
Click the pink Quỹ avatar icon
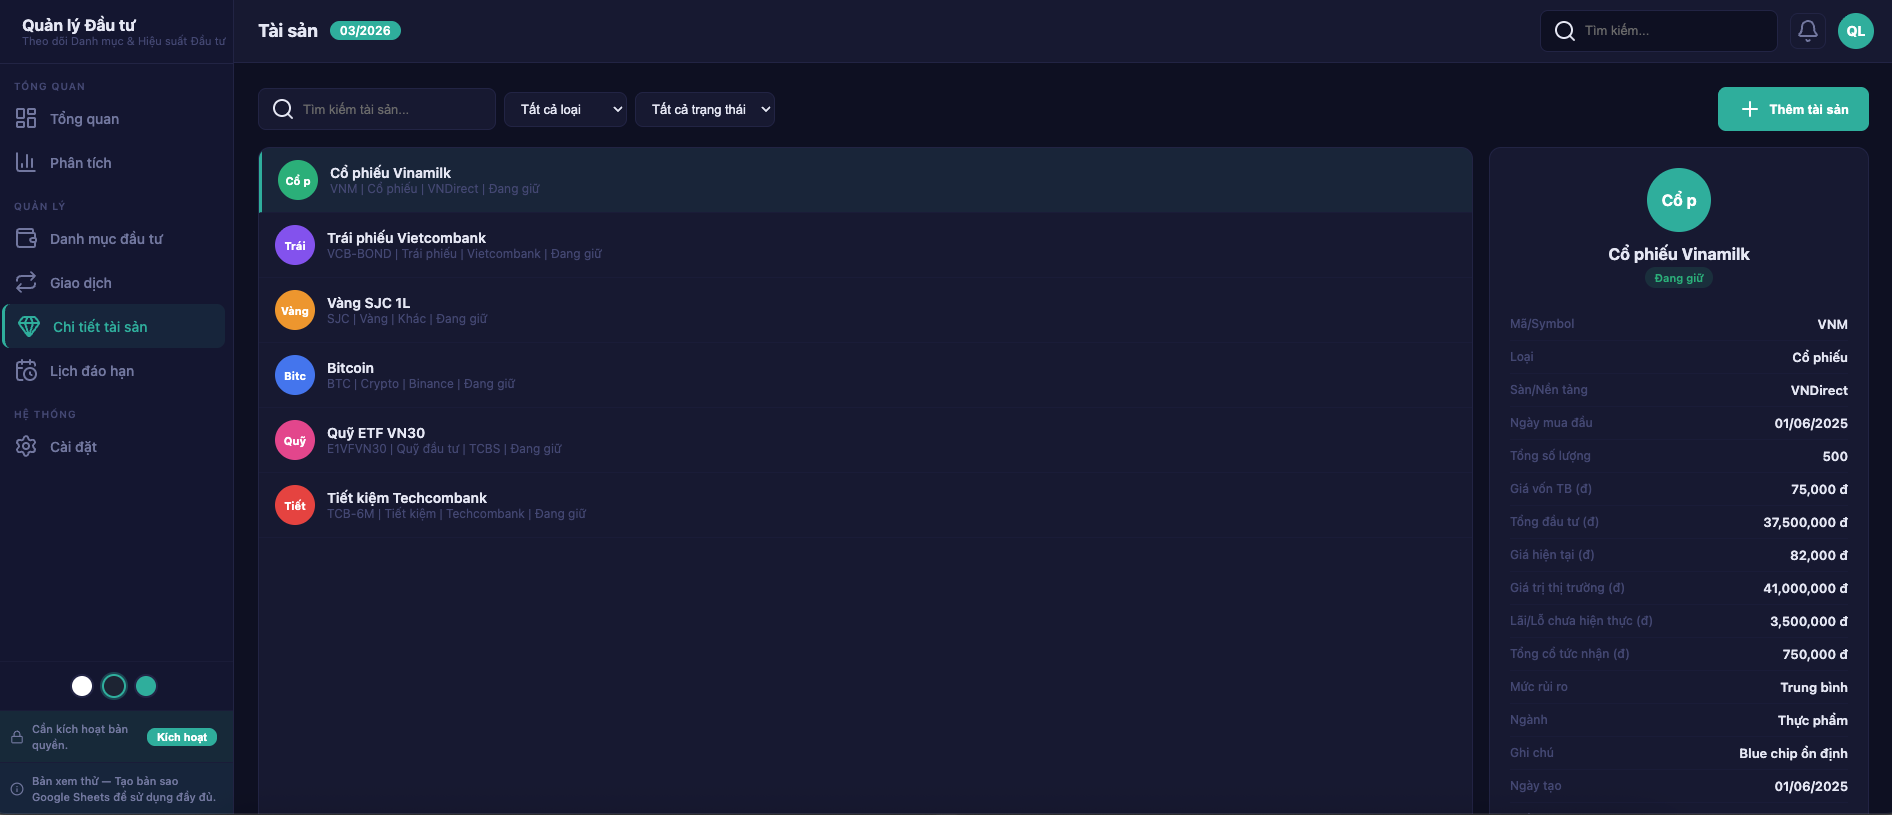tap(295, 441)
